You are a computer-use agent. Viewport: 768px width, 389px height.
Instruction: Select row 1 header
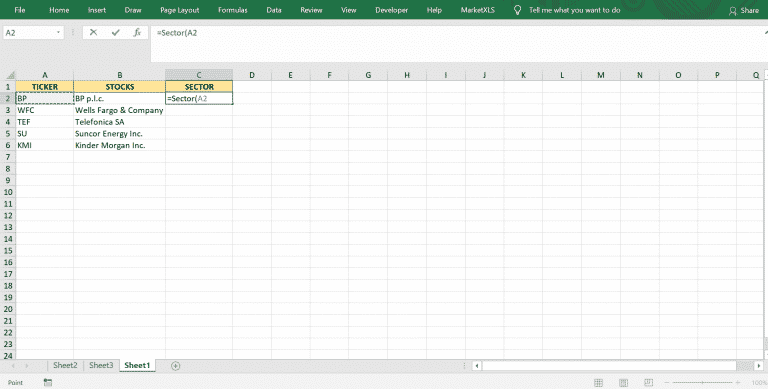click(8, 87)
